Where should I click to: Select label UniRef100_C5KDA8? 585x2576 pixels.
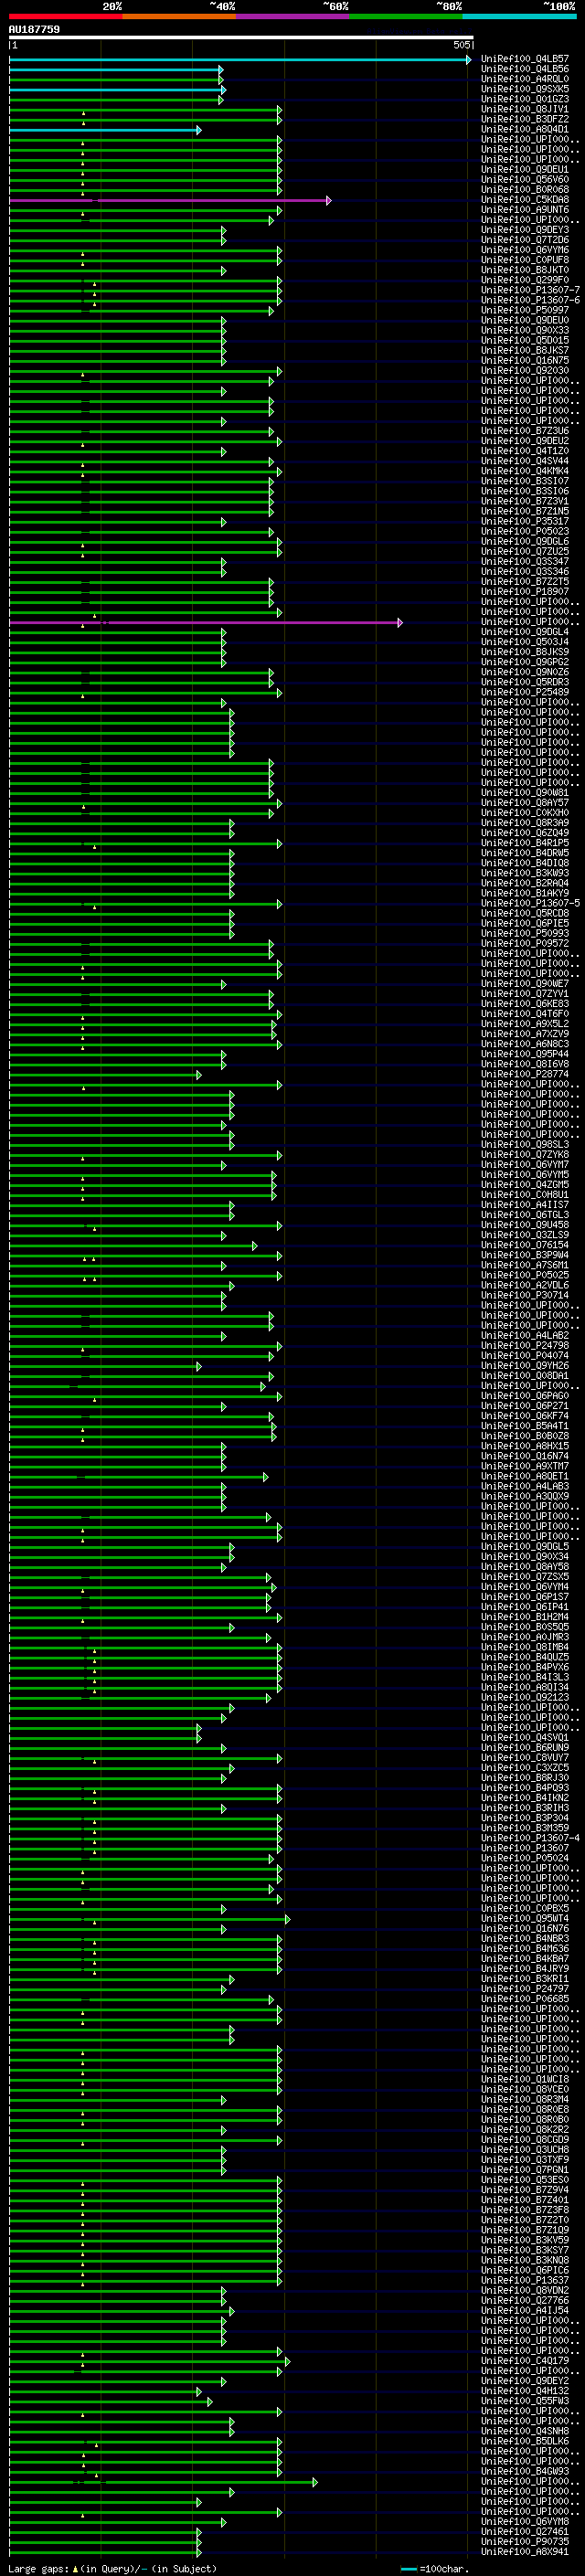point(525,200)
